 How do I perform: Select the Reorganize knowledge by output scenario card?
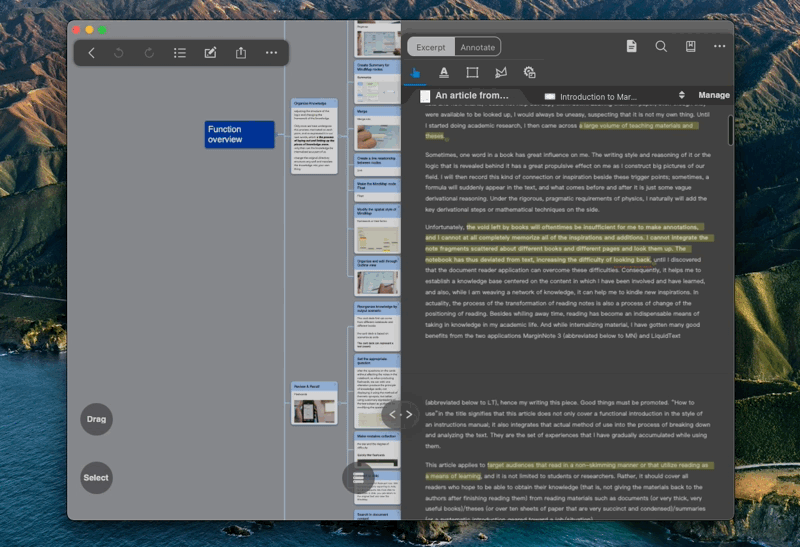[x=378, y=326]
